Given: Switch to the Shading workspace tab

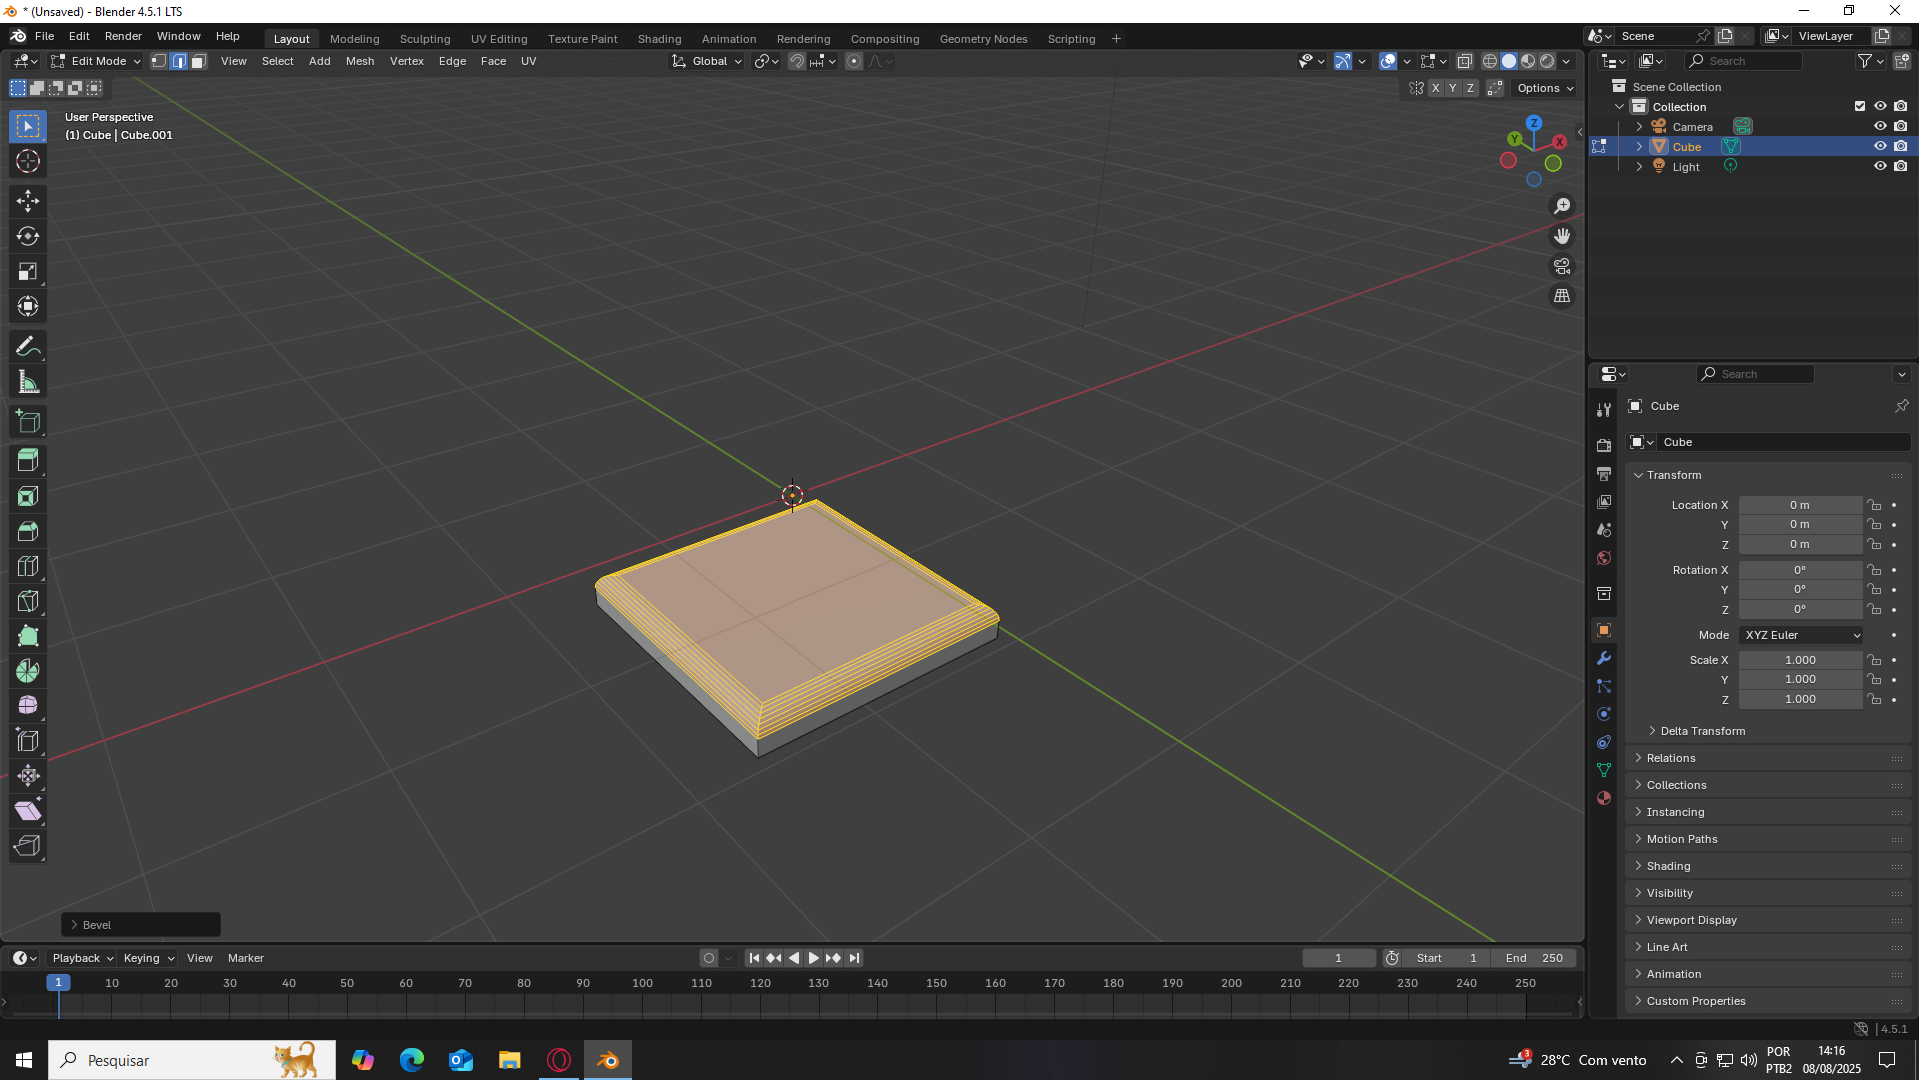Looking at the screenshot, I should (x=659, y=39).
